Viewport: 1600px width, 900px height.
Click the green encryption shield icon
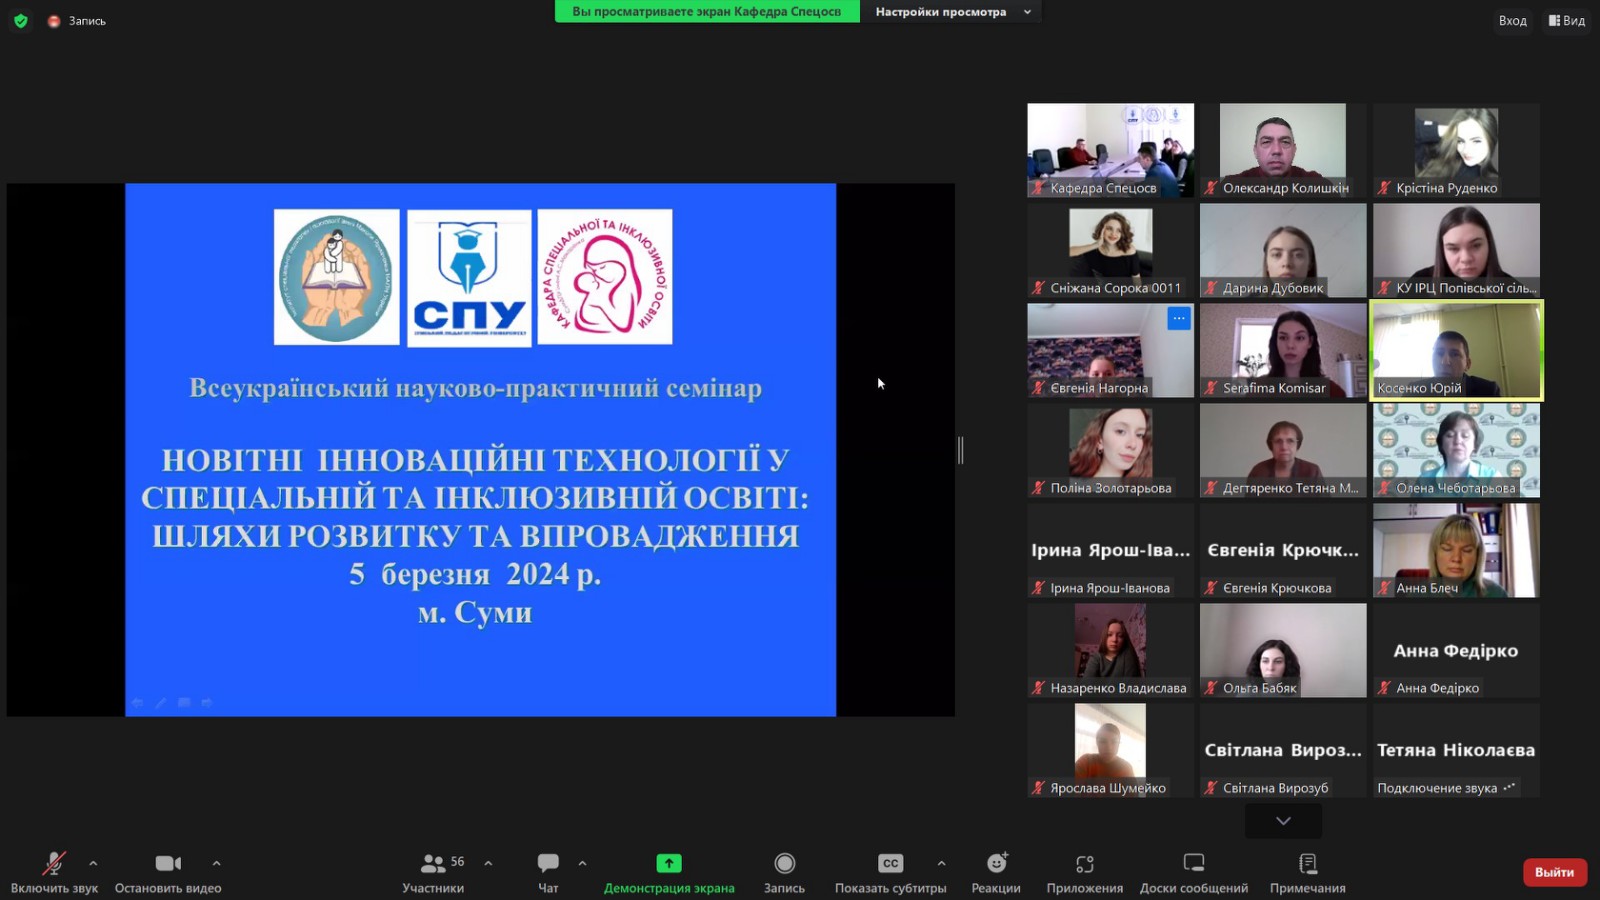(20, 21)
